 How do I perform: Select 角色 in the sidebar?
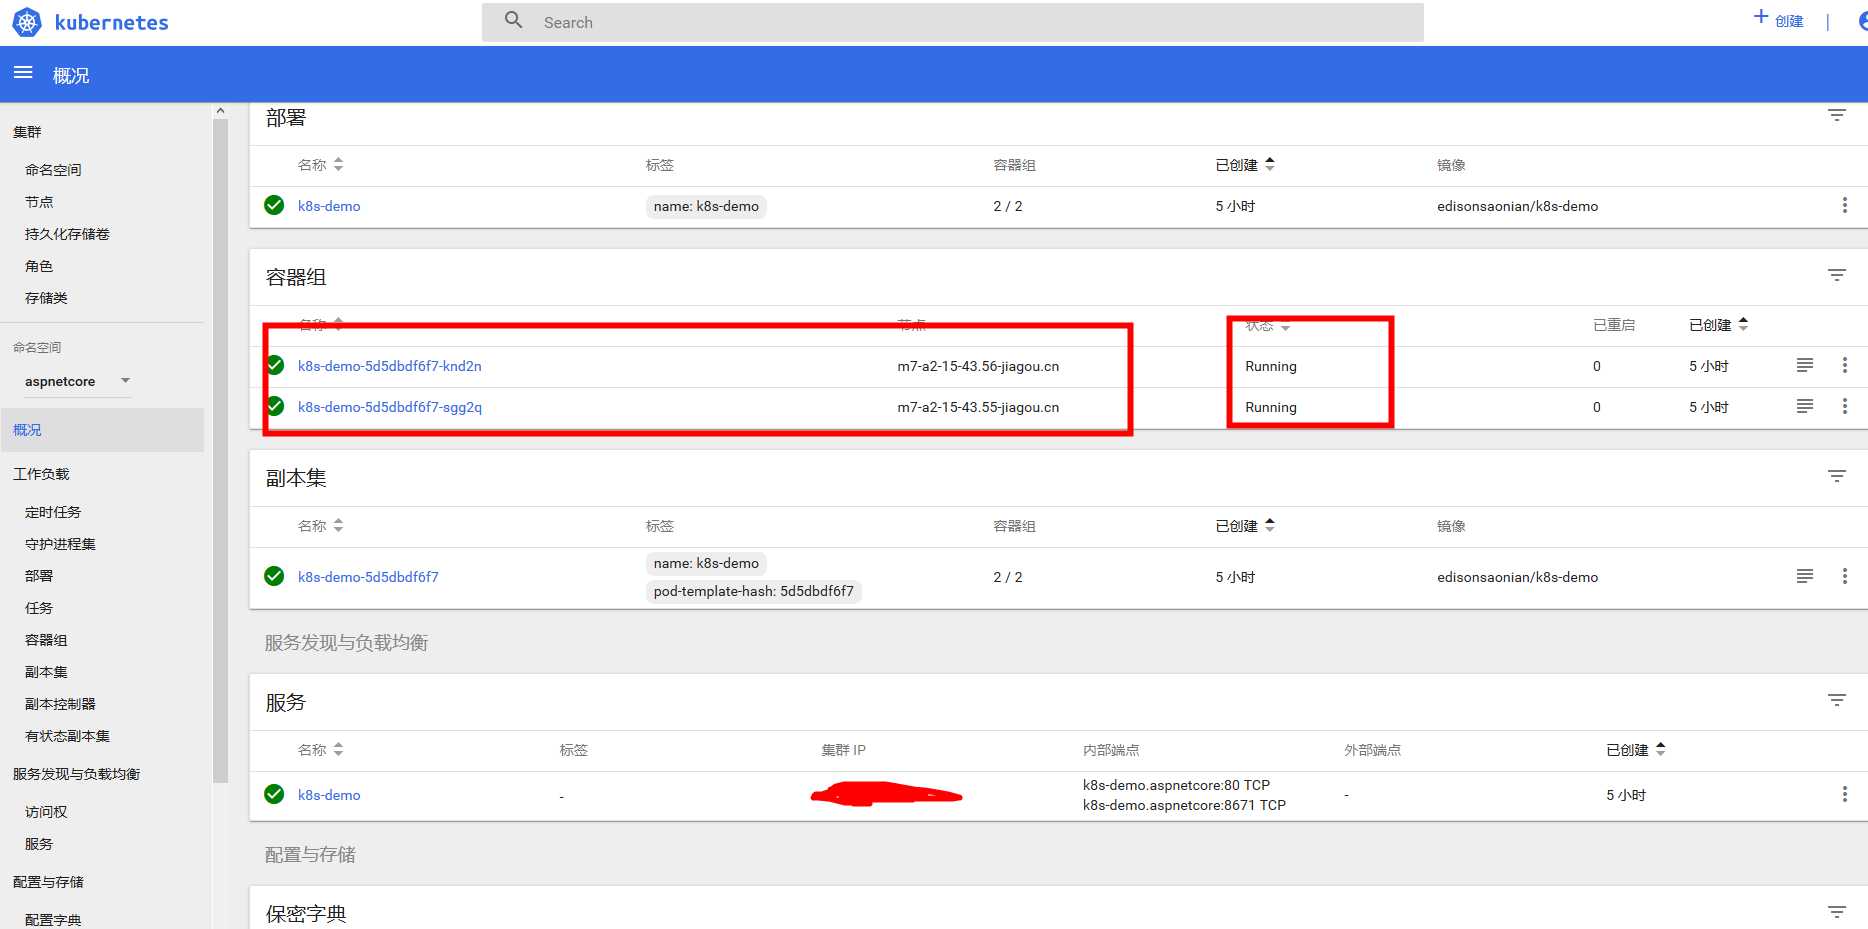pos(39,266)
